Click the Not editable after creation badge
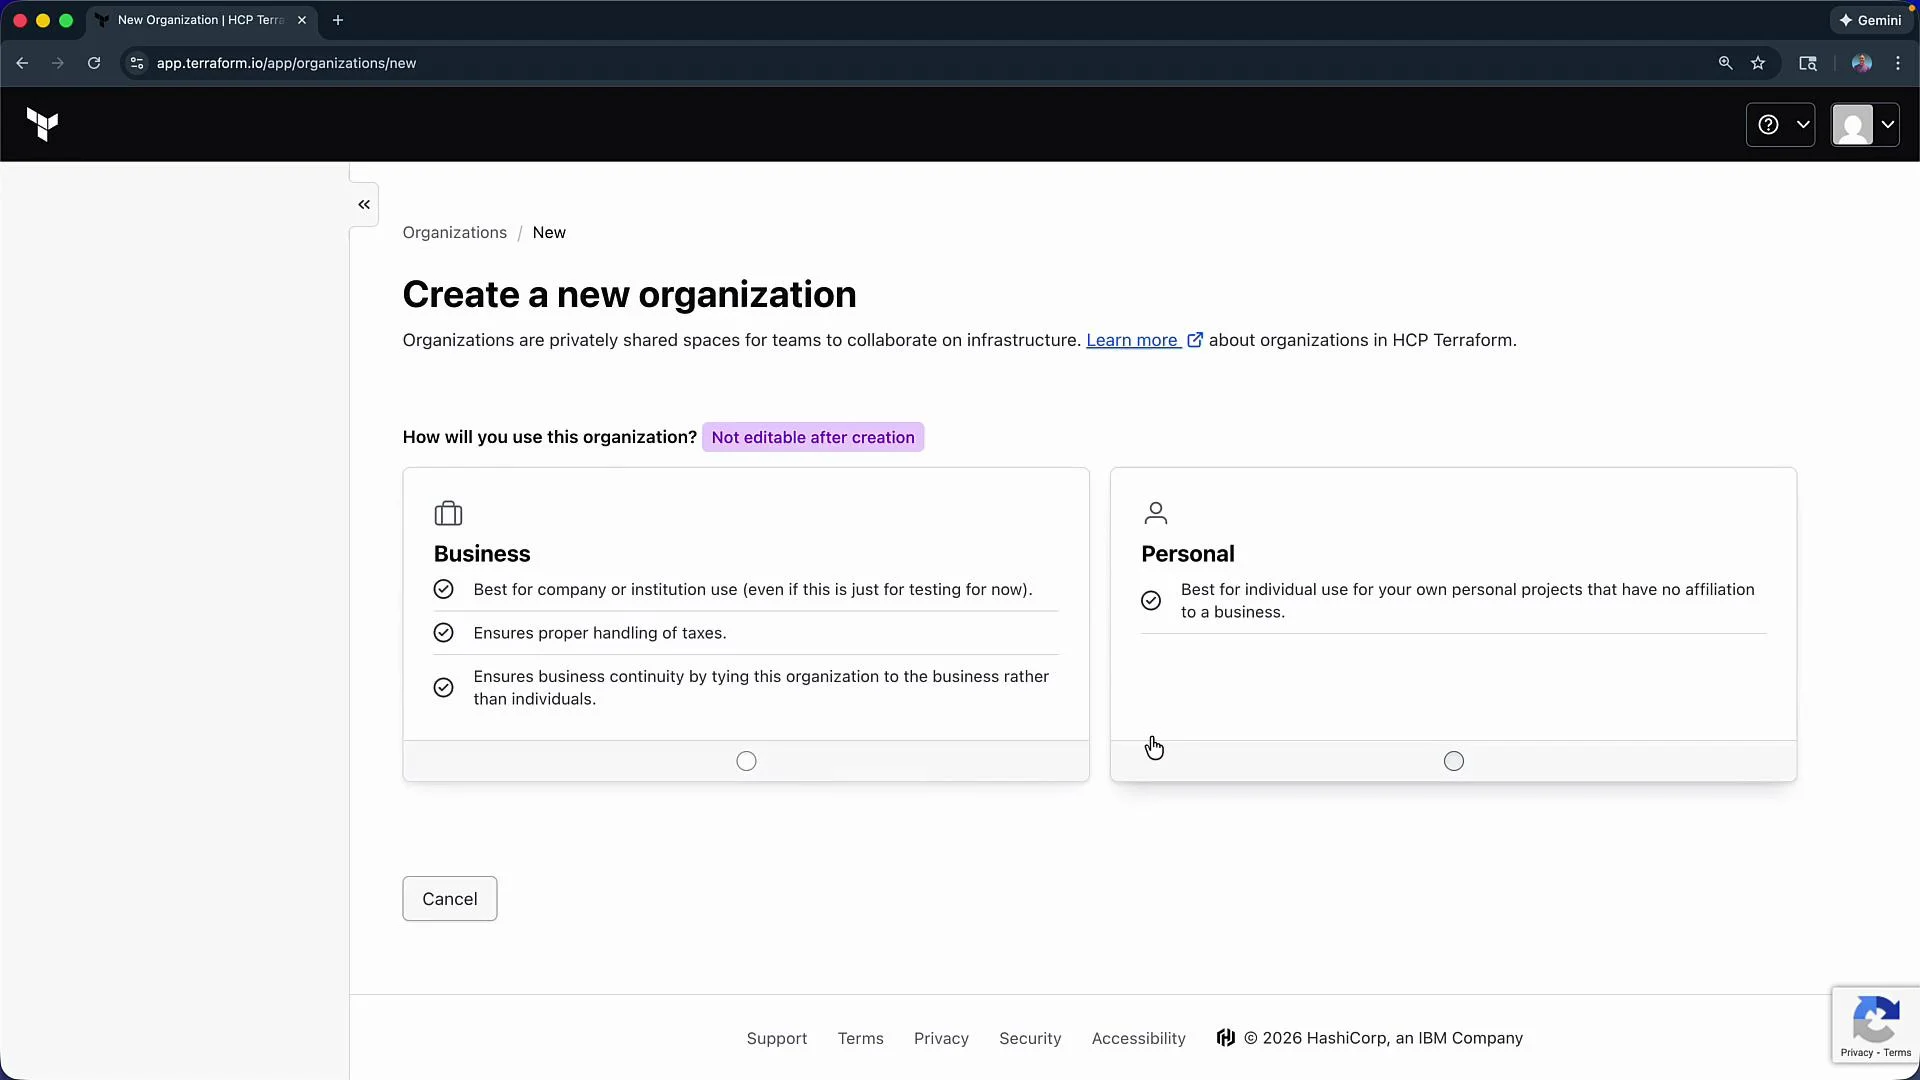The image size is (1920, 1080). coord(813,437)
